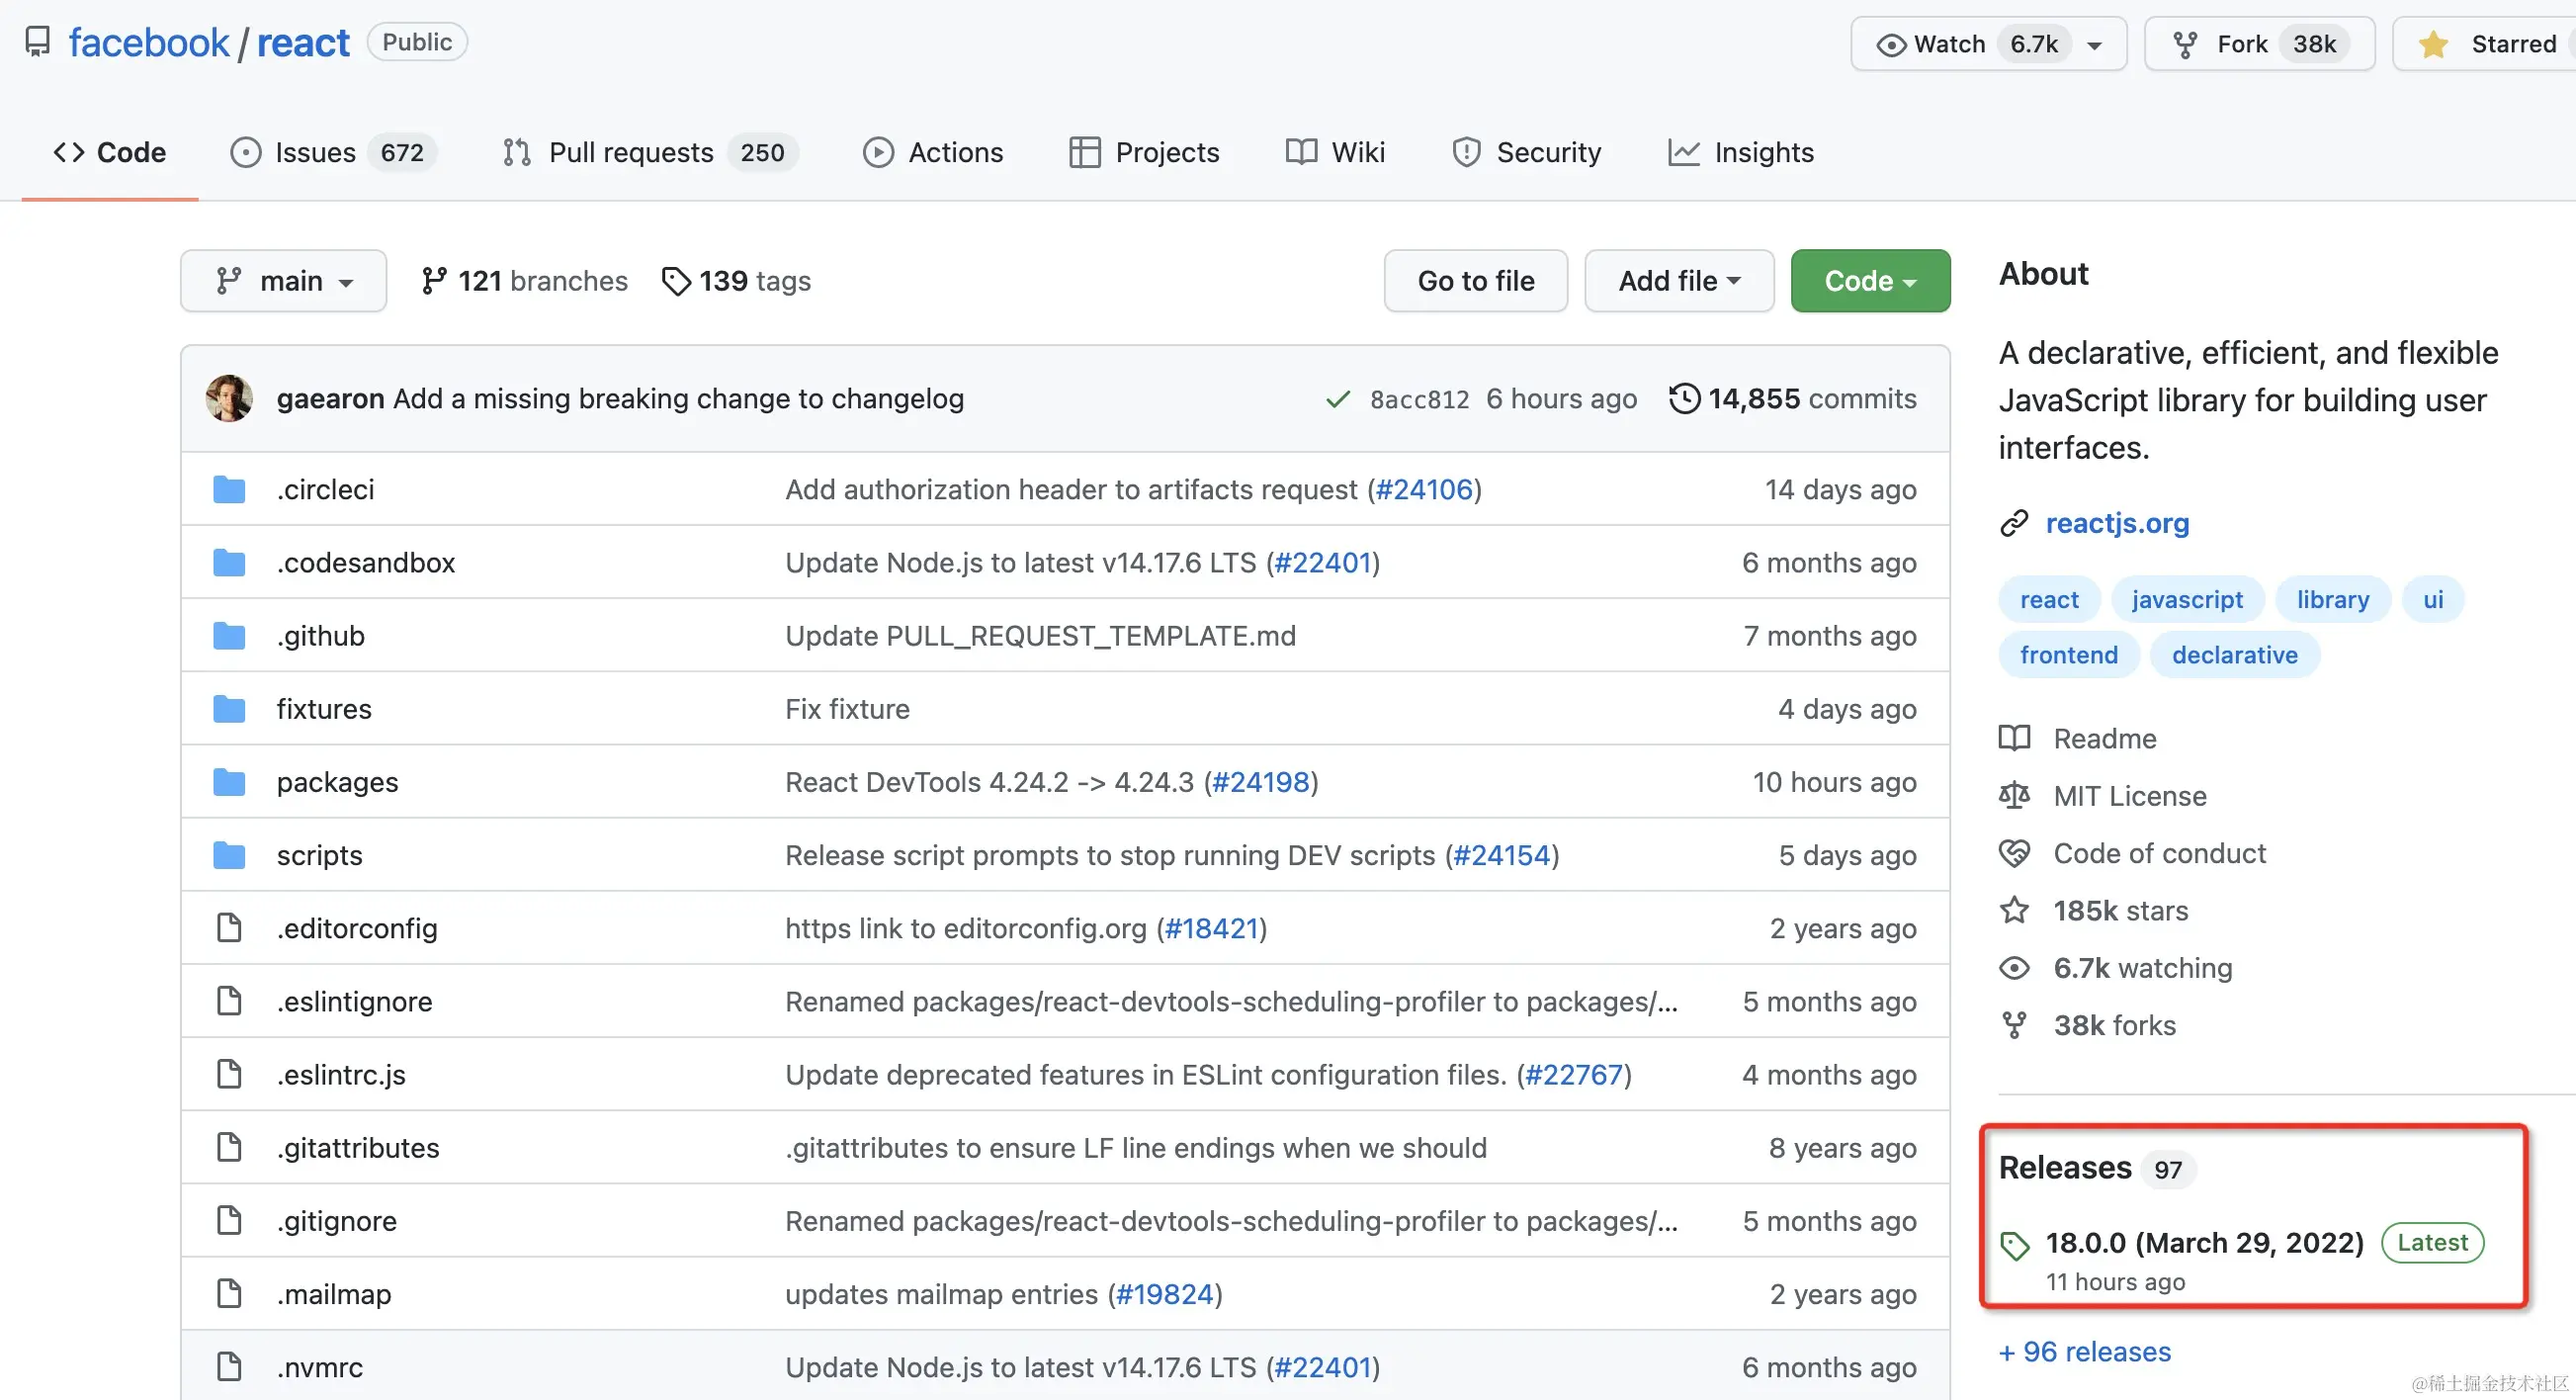Select the library topic tag

2332,600
